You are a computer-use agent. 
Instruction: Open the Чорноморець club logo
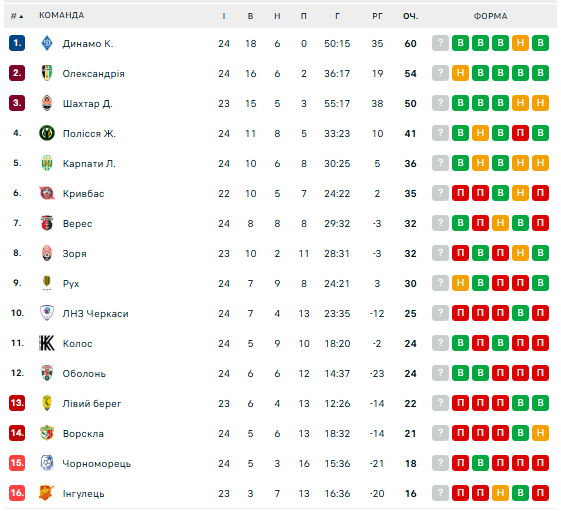[47, 463]
